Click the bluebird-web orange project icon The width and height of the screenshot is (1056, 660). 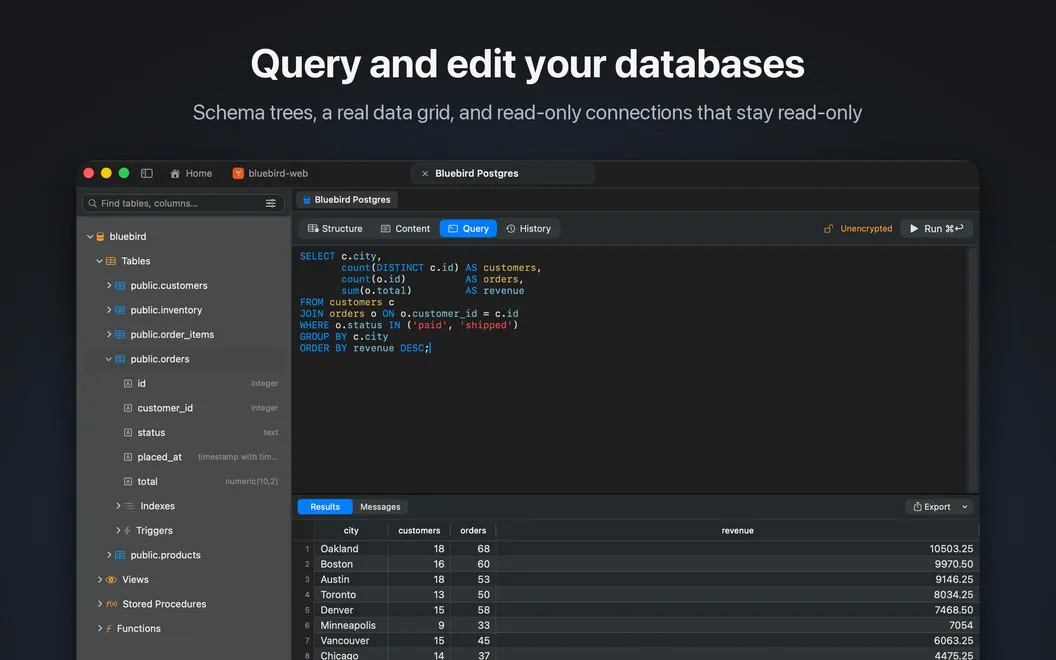[238, 173]
